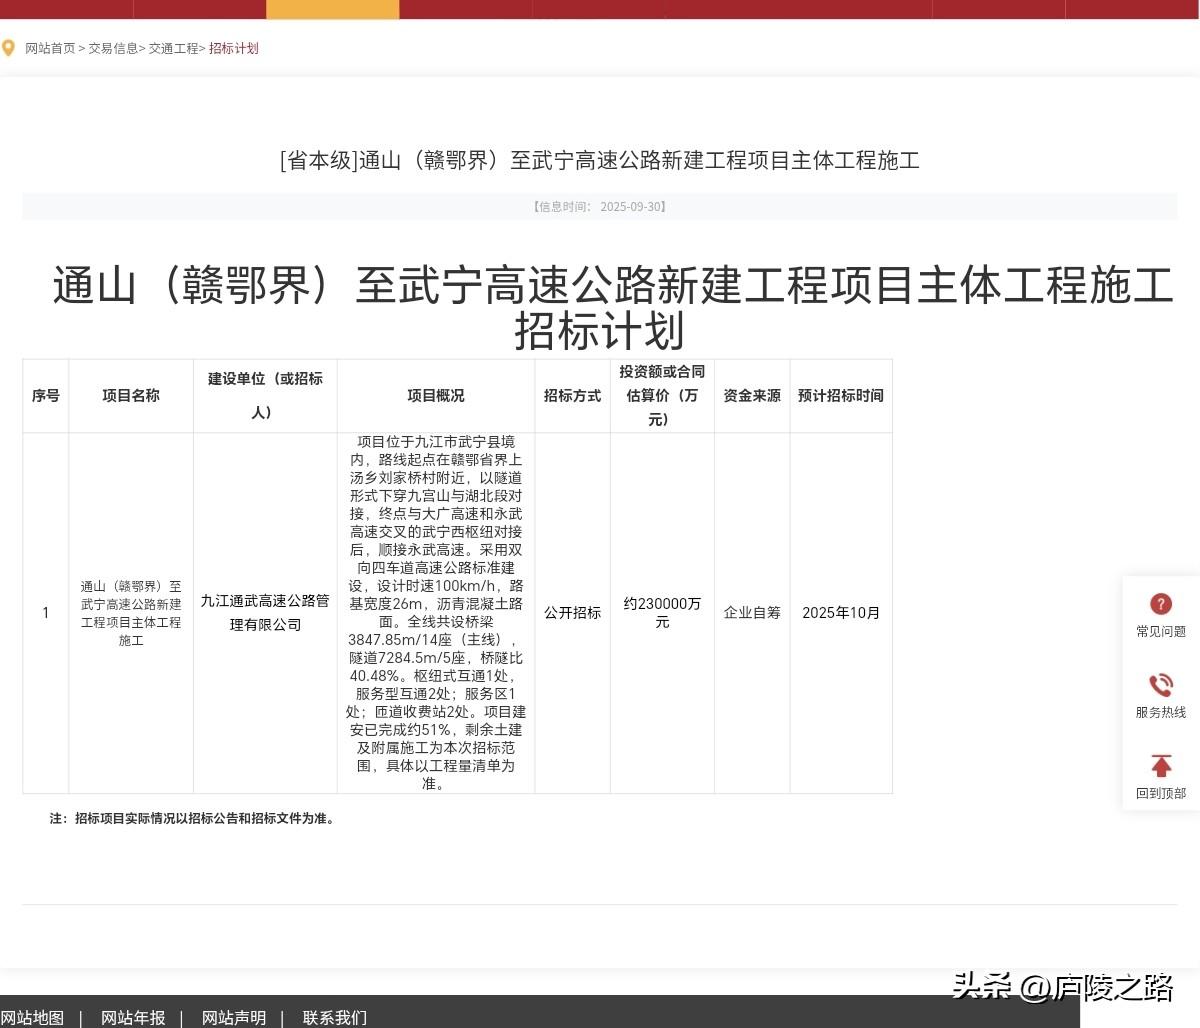
Task: Click the 服务热线 label in side panel
Action: pyautogui.click(x=1161, y=713)
